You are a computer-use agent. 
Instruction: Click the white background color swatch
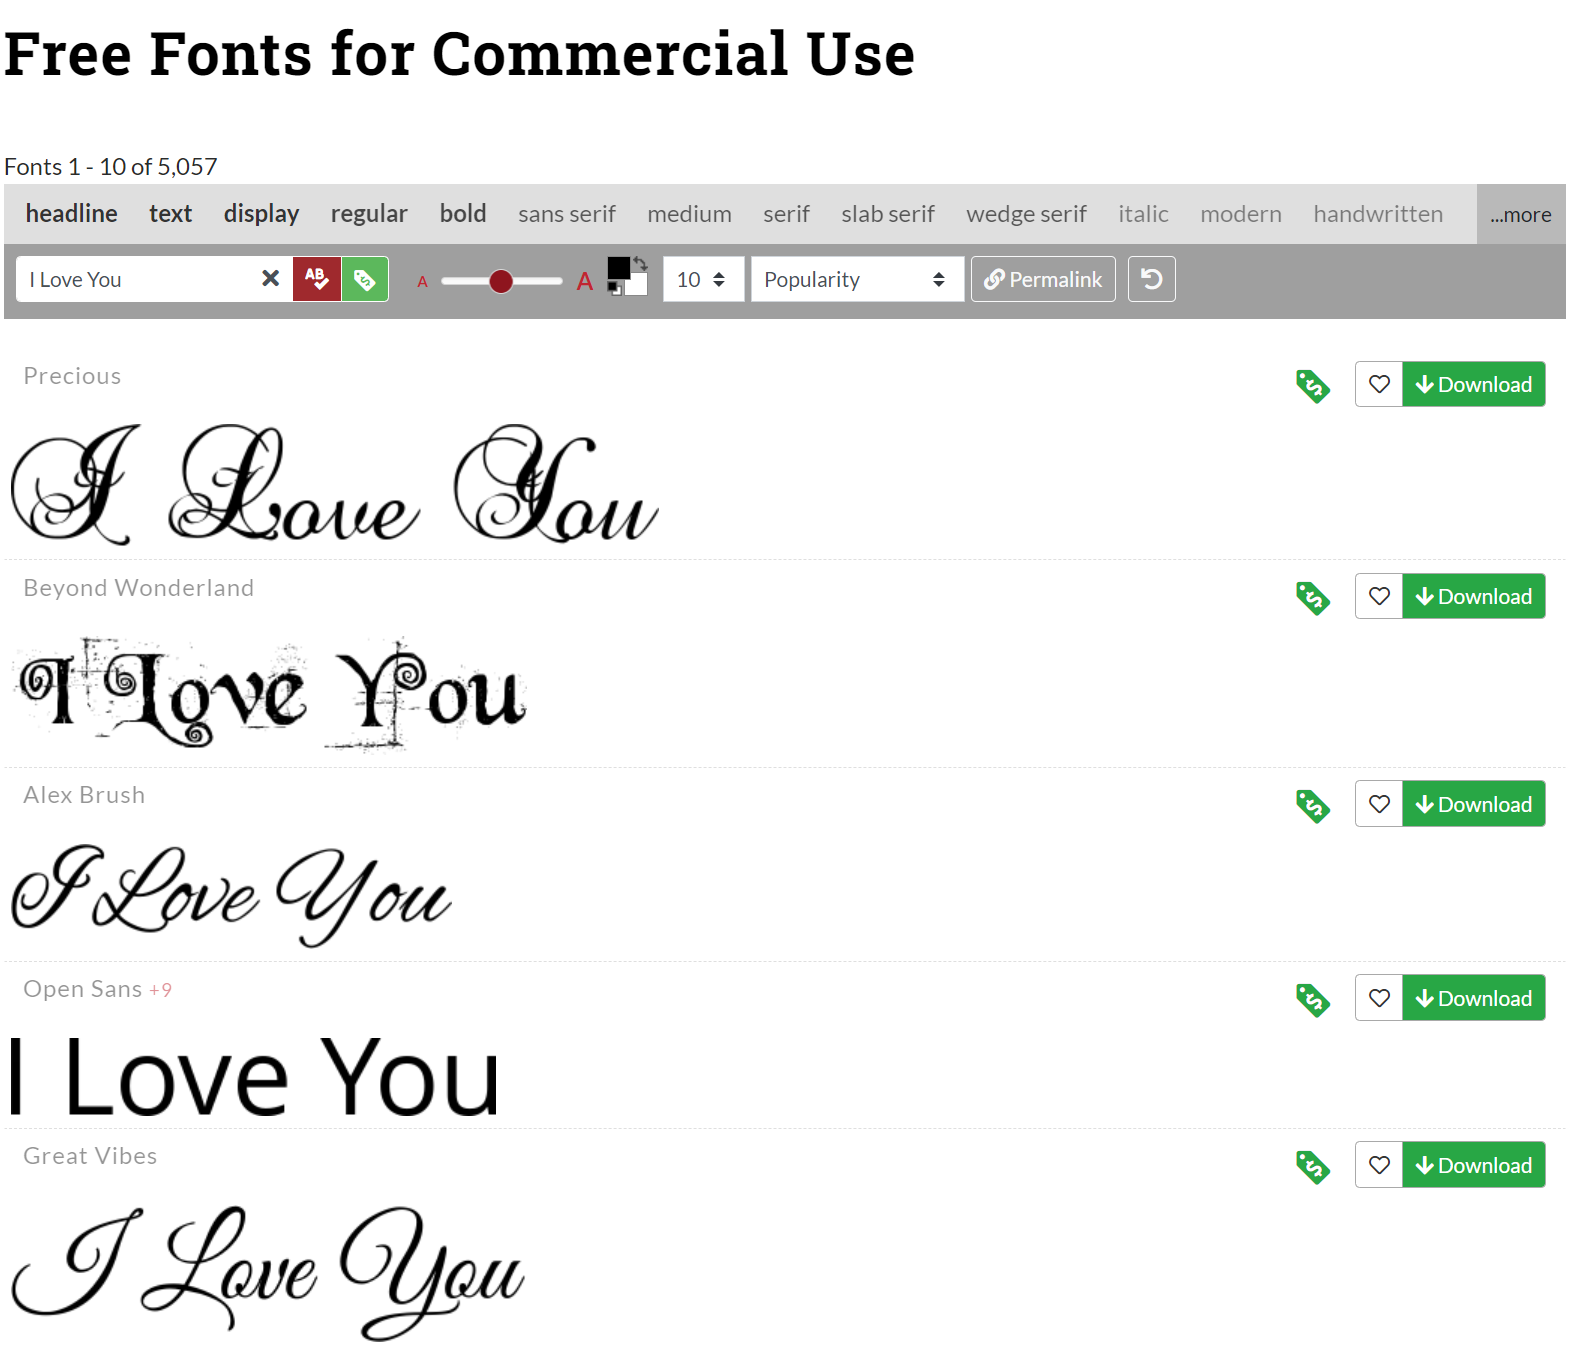[637, 286]
